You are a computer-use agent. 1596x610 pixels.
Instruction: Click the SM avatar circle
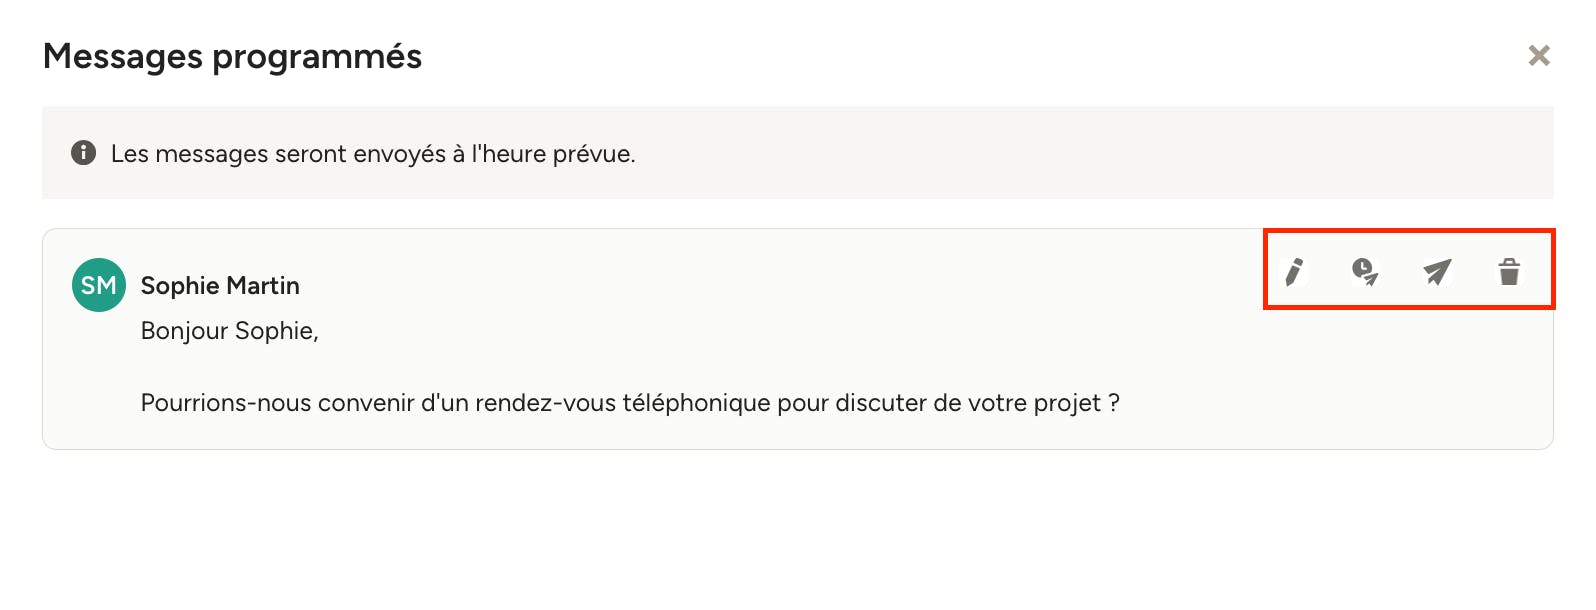99,285
